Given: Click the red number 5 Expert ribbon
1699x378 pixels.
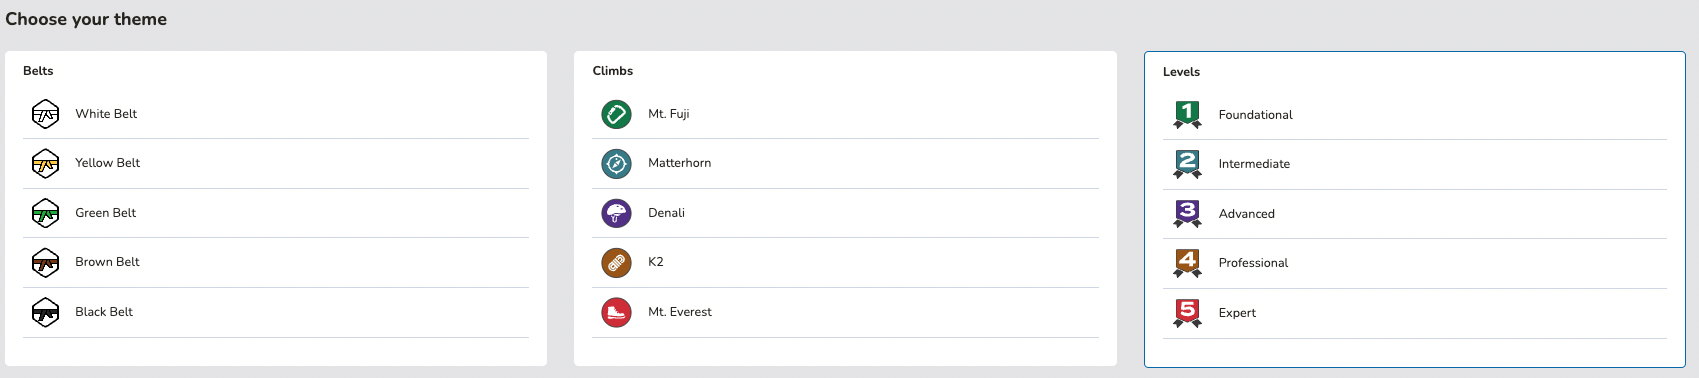Looking at the screenshot, I should click(1187, 313).
